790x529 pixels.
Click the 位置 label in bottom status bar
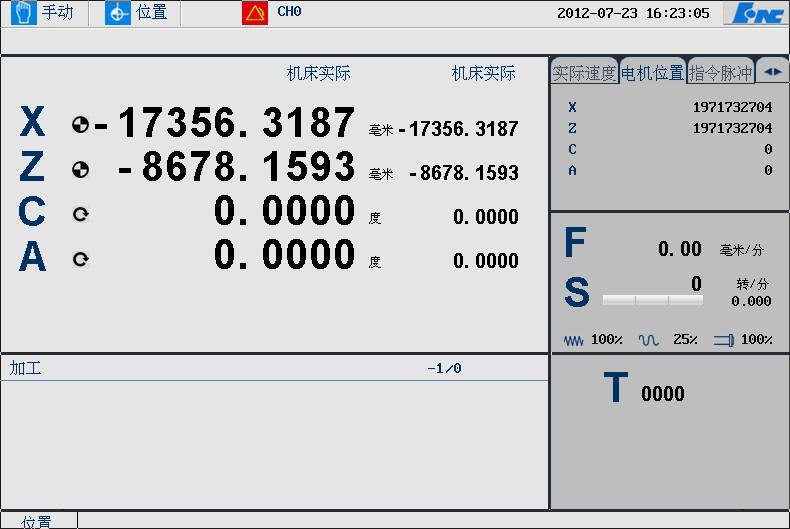[x=37, y=521]
